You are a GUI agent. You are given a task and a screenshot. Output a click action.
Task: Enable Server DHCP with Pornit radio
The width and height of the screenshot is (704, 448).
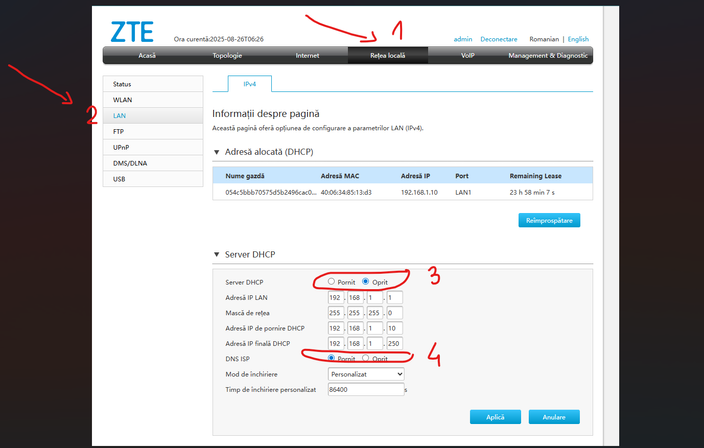pos(332,283)
